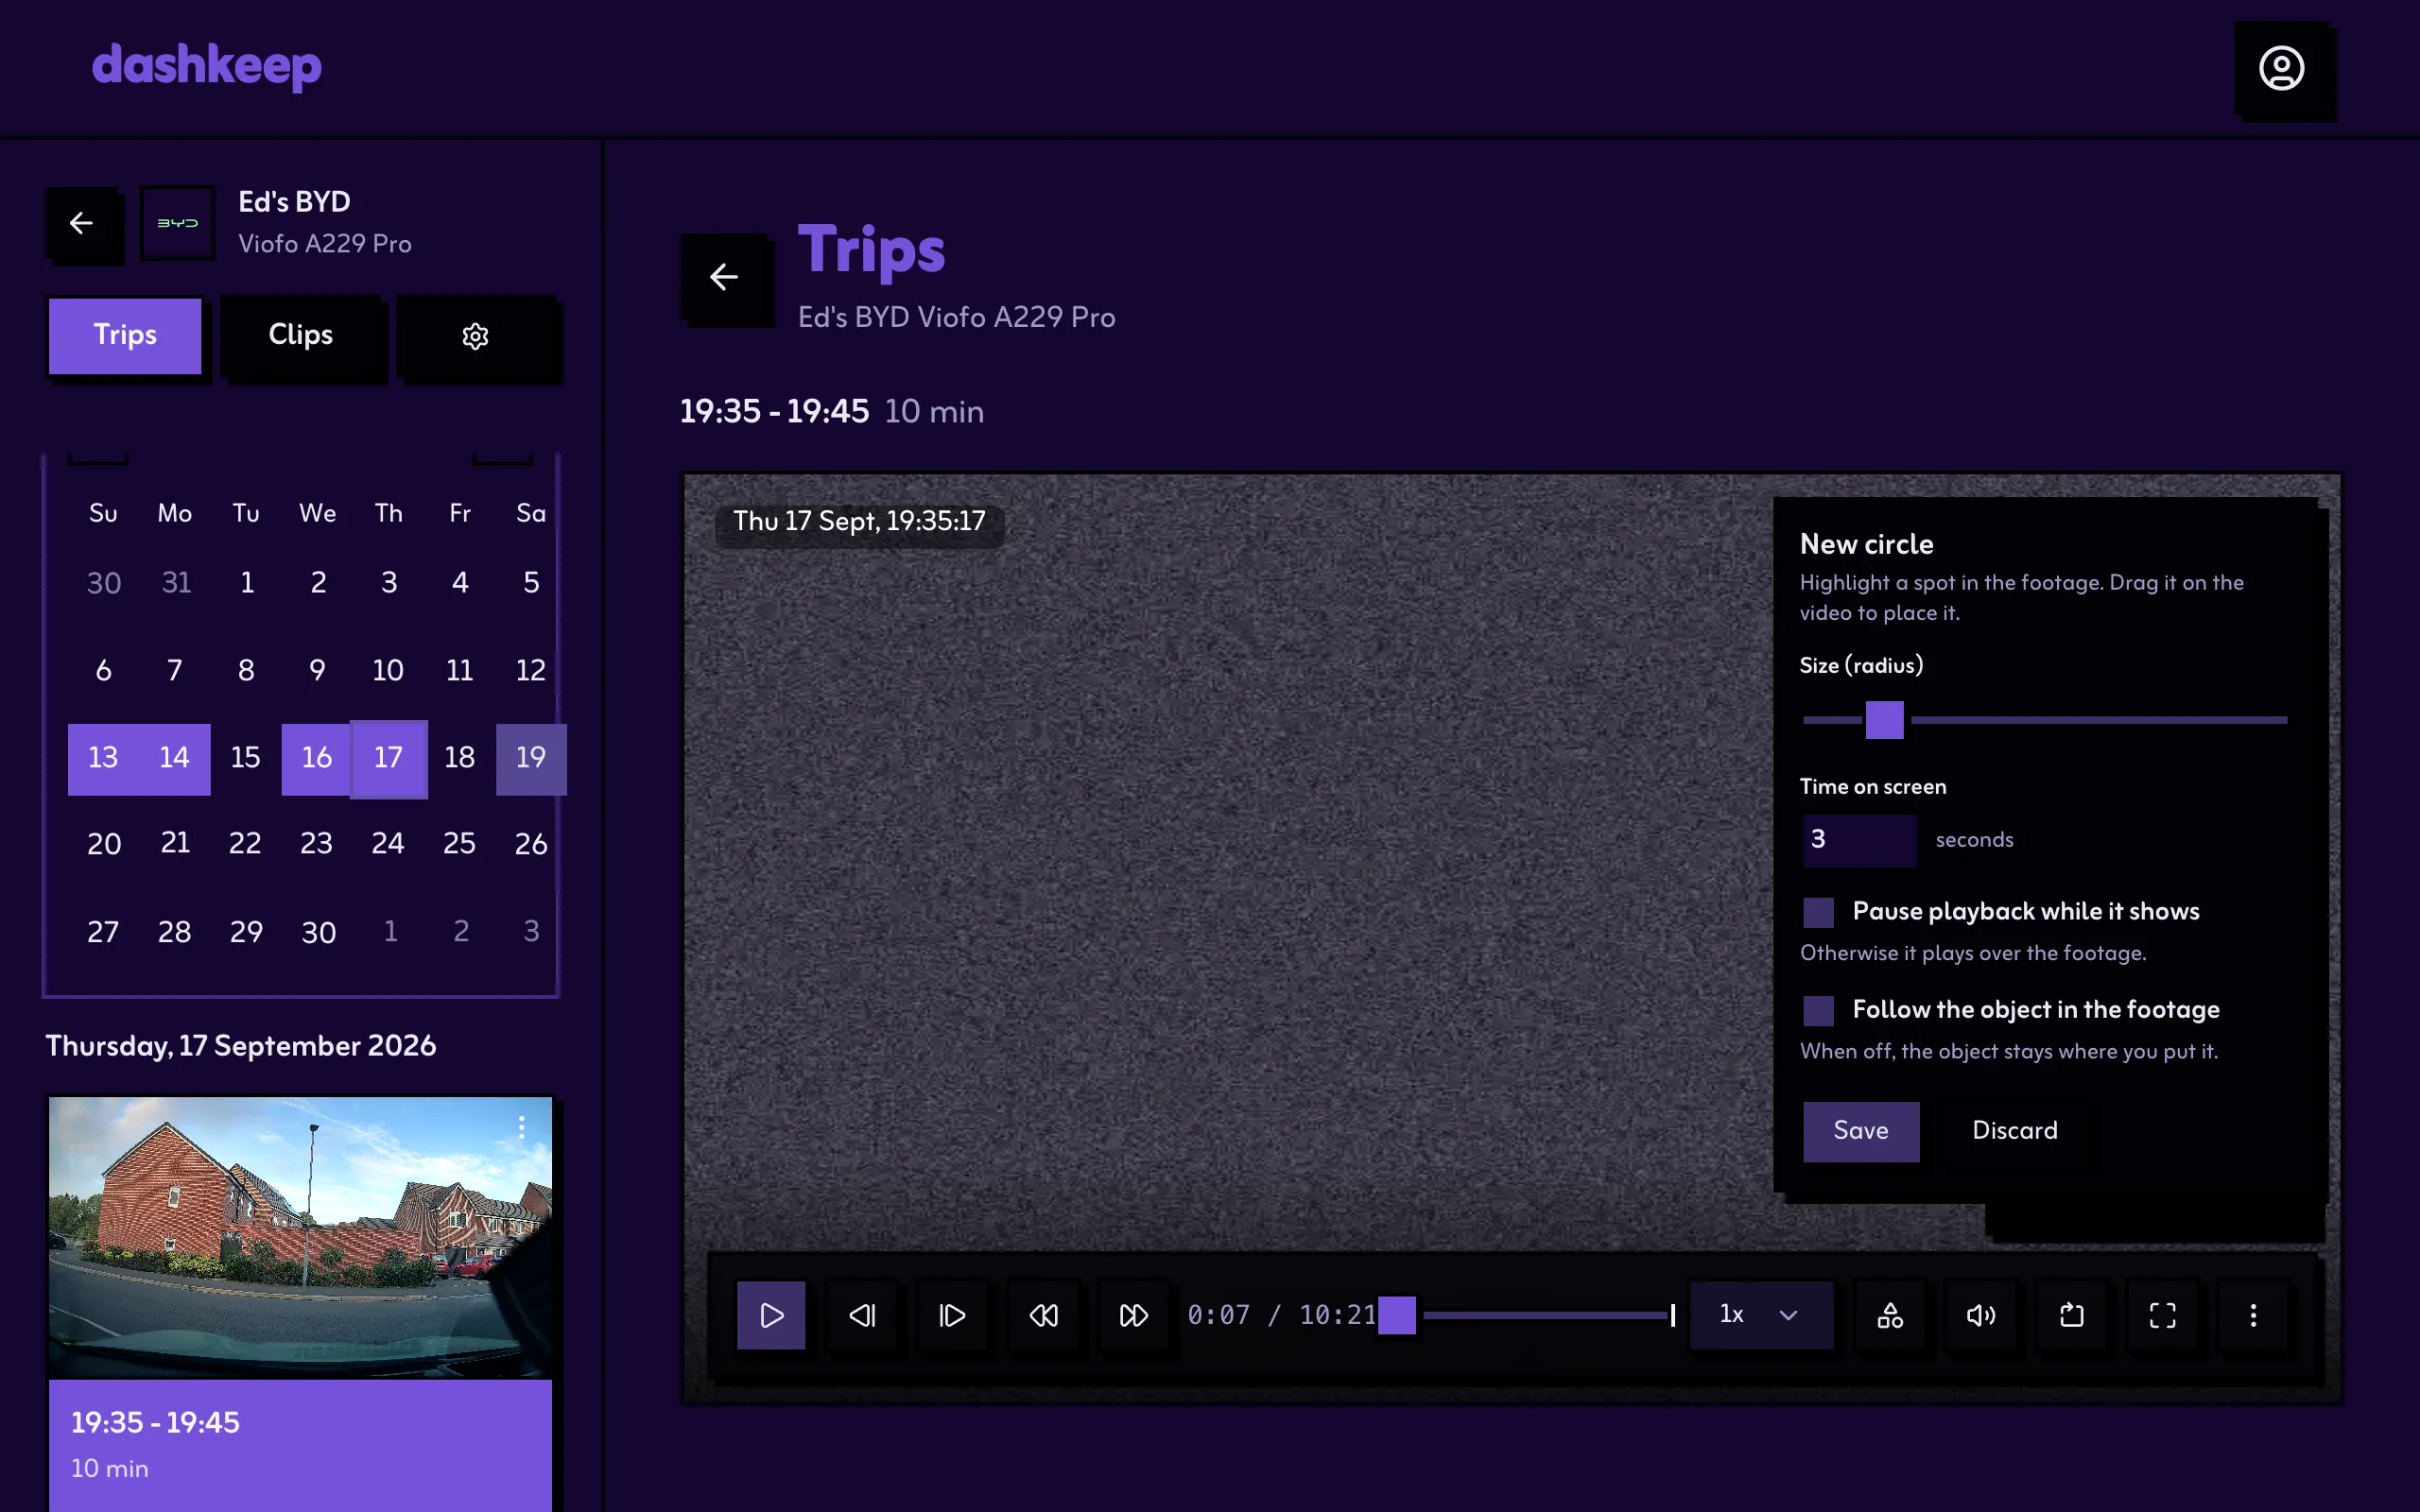Open the 19:35 - 19:45 trip thumbnail
Image resolution: width=2420 pixels, height=1512 pixels.
coord(300,1238)
